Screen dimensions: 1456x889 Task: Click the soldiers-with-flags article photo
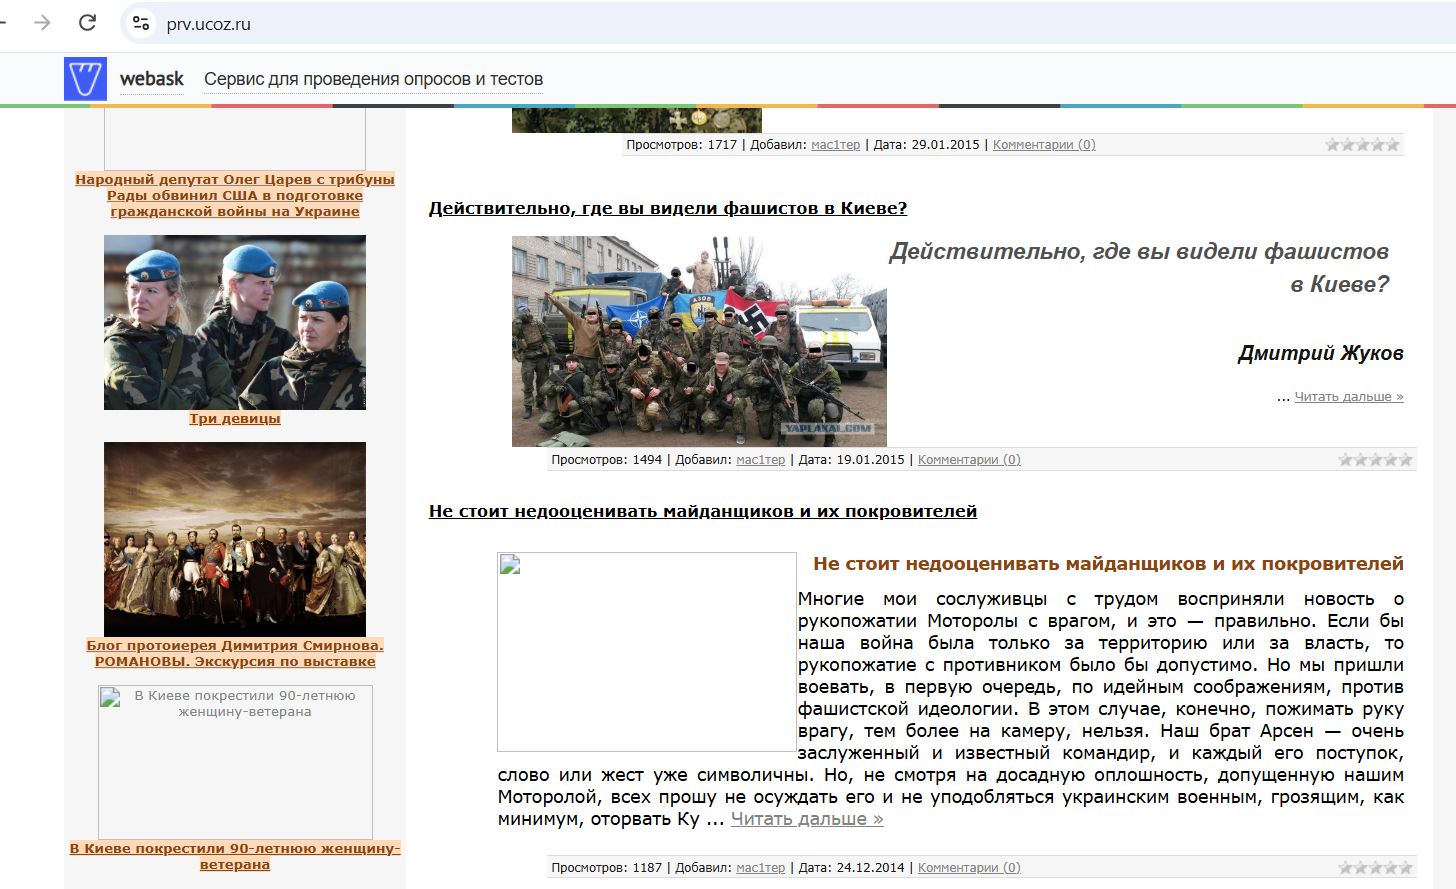click(x=699, y=341)
